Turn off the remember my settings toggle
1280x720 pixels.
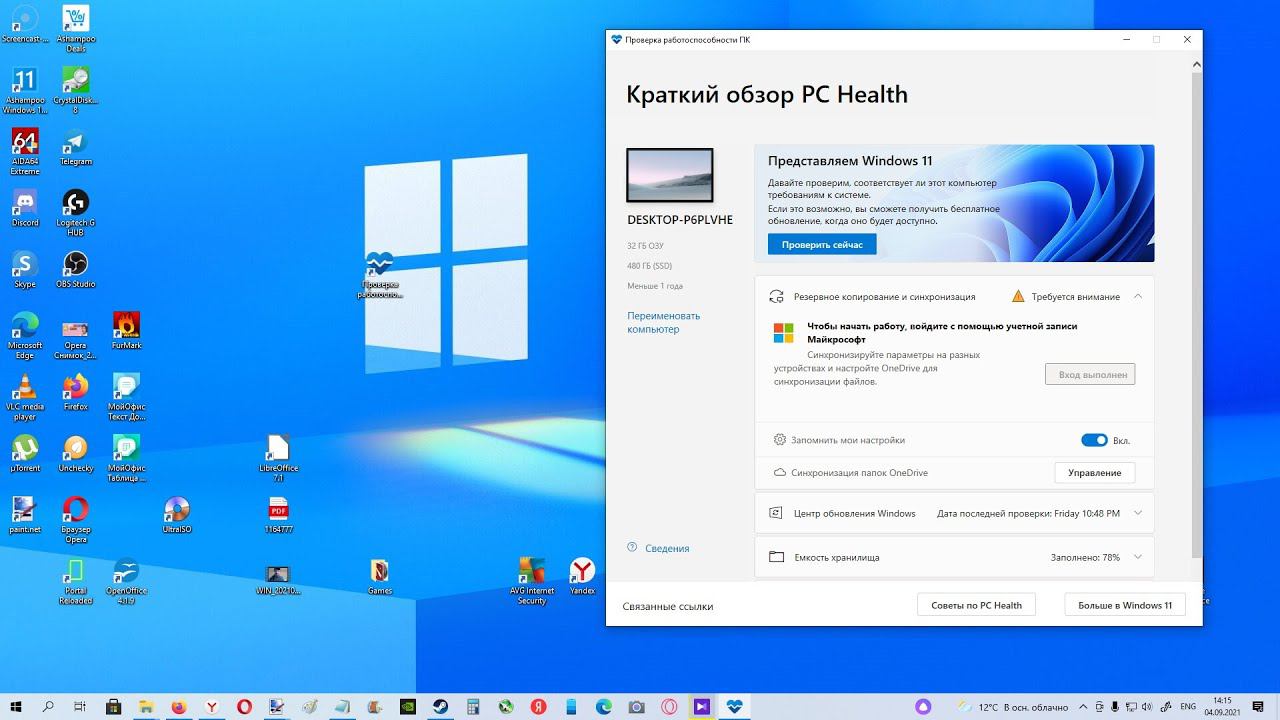(x=1094, y=440)
